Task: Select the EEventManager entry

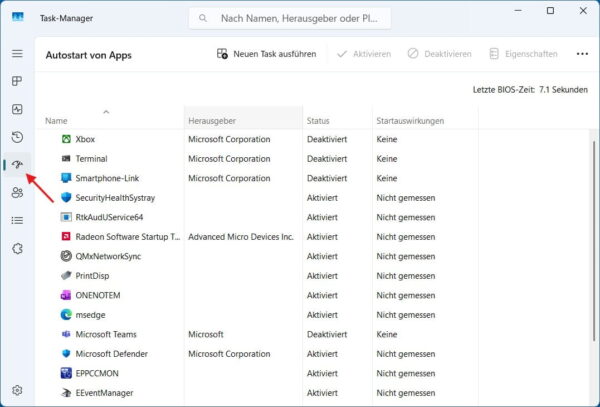Action: tap(104, 393)
